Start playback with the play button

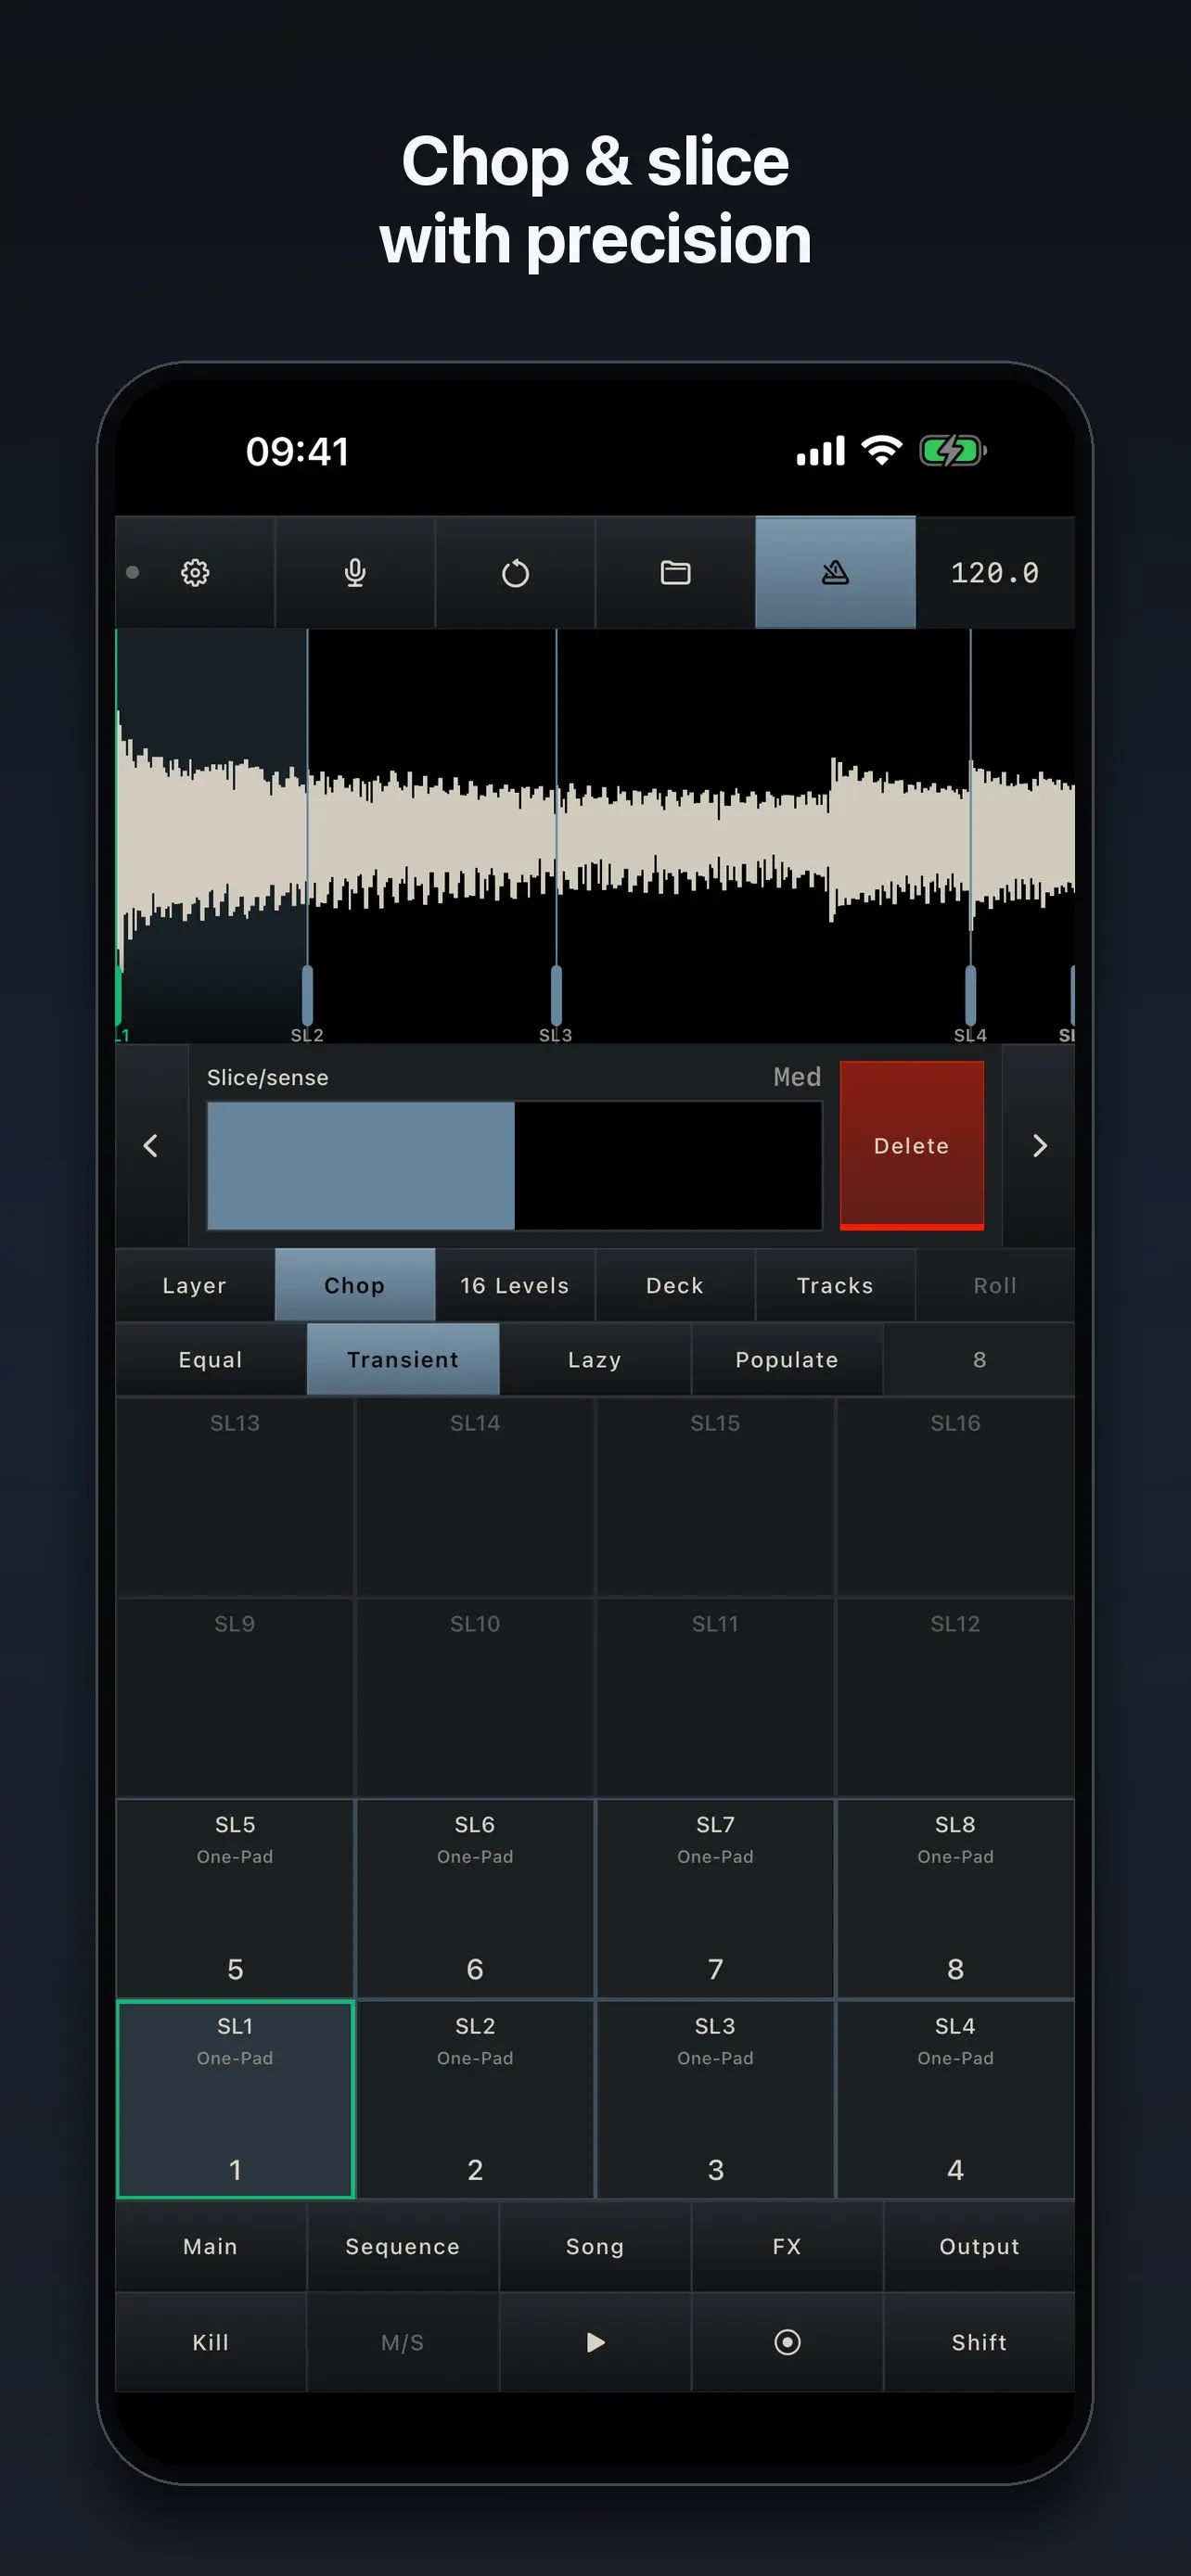pyautogui.click(x=595, y=2342)
